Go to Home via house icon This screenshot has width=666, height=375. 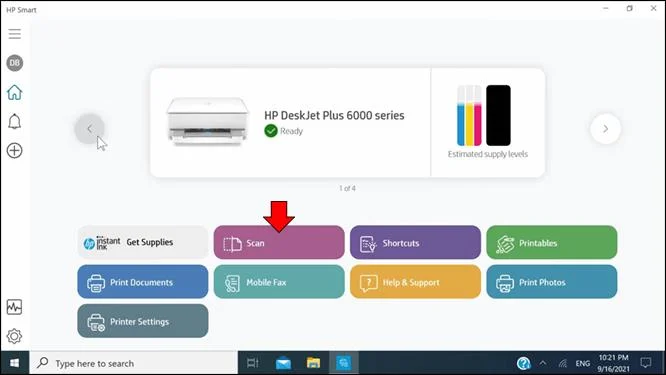click(14, 92)
